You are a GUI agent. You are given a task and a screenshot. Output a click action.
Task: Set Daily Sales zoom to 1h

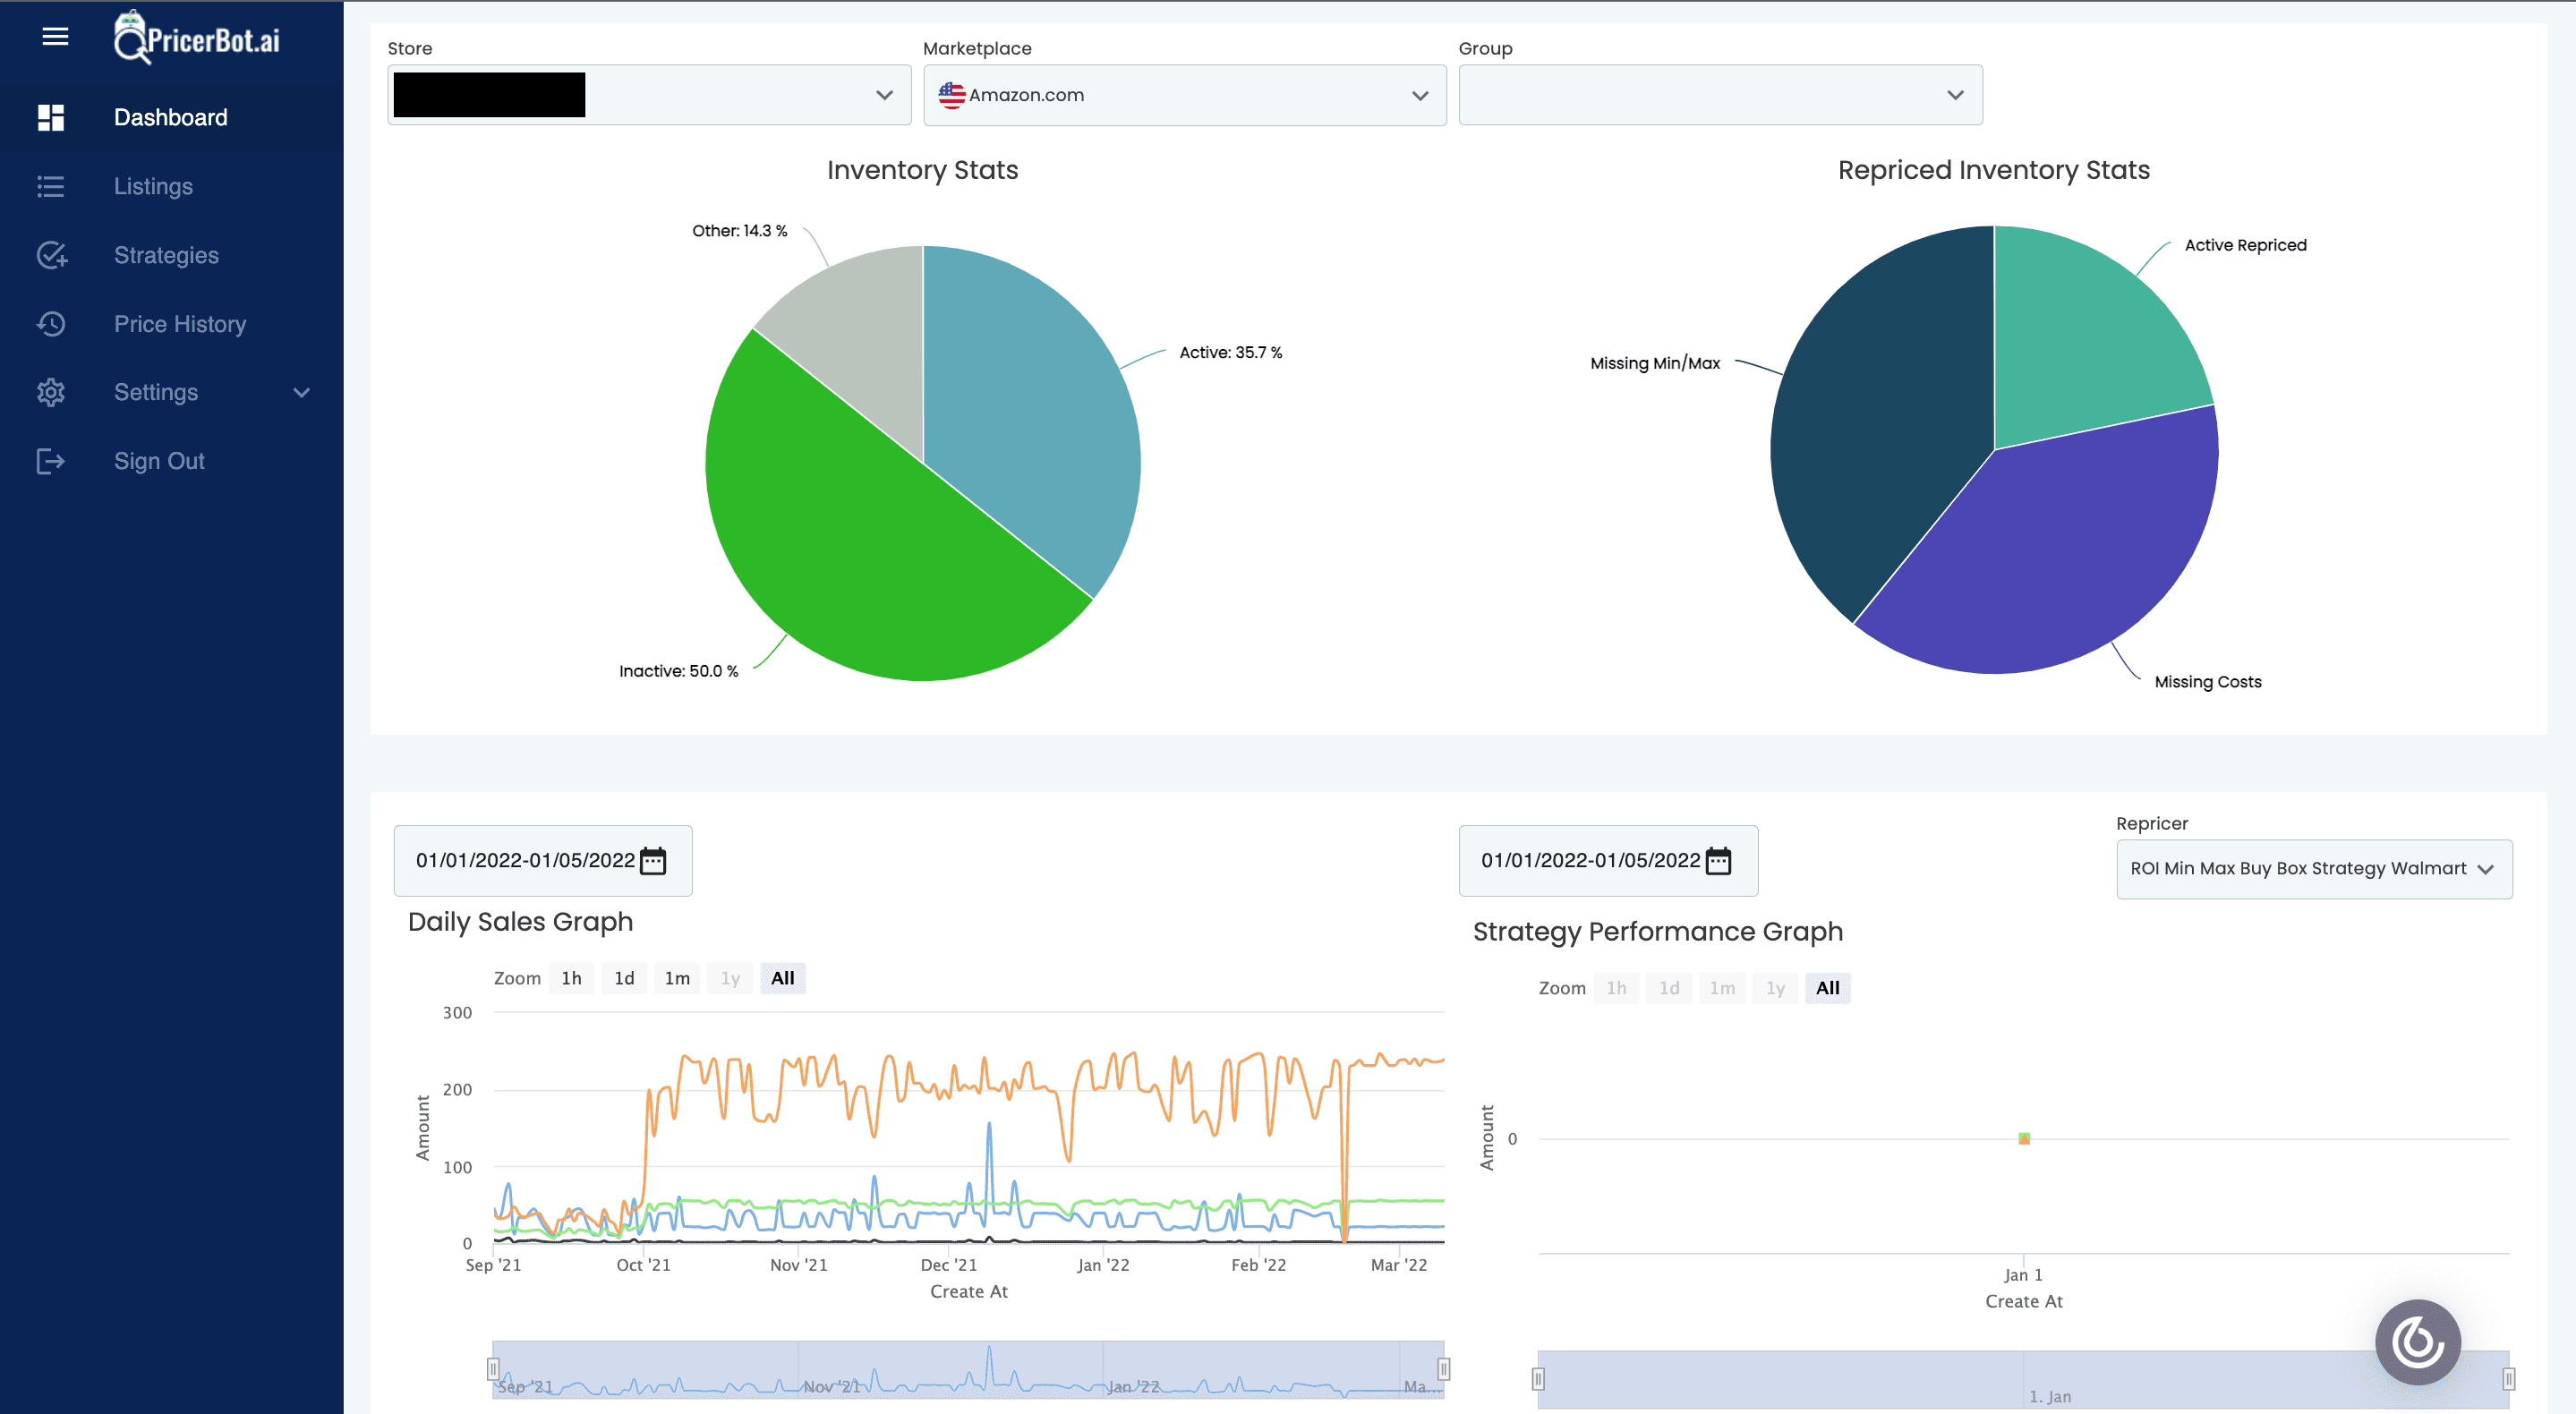coord(571,978)
